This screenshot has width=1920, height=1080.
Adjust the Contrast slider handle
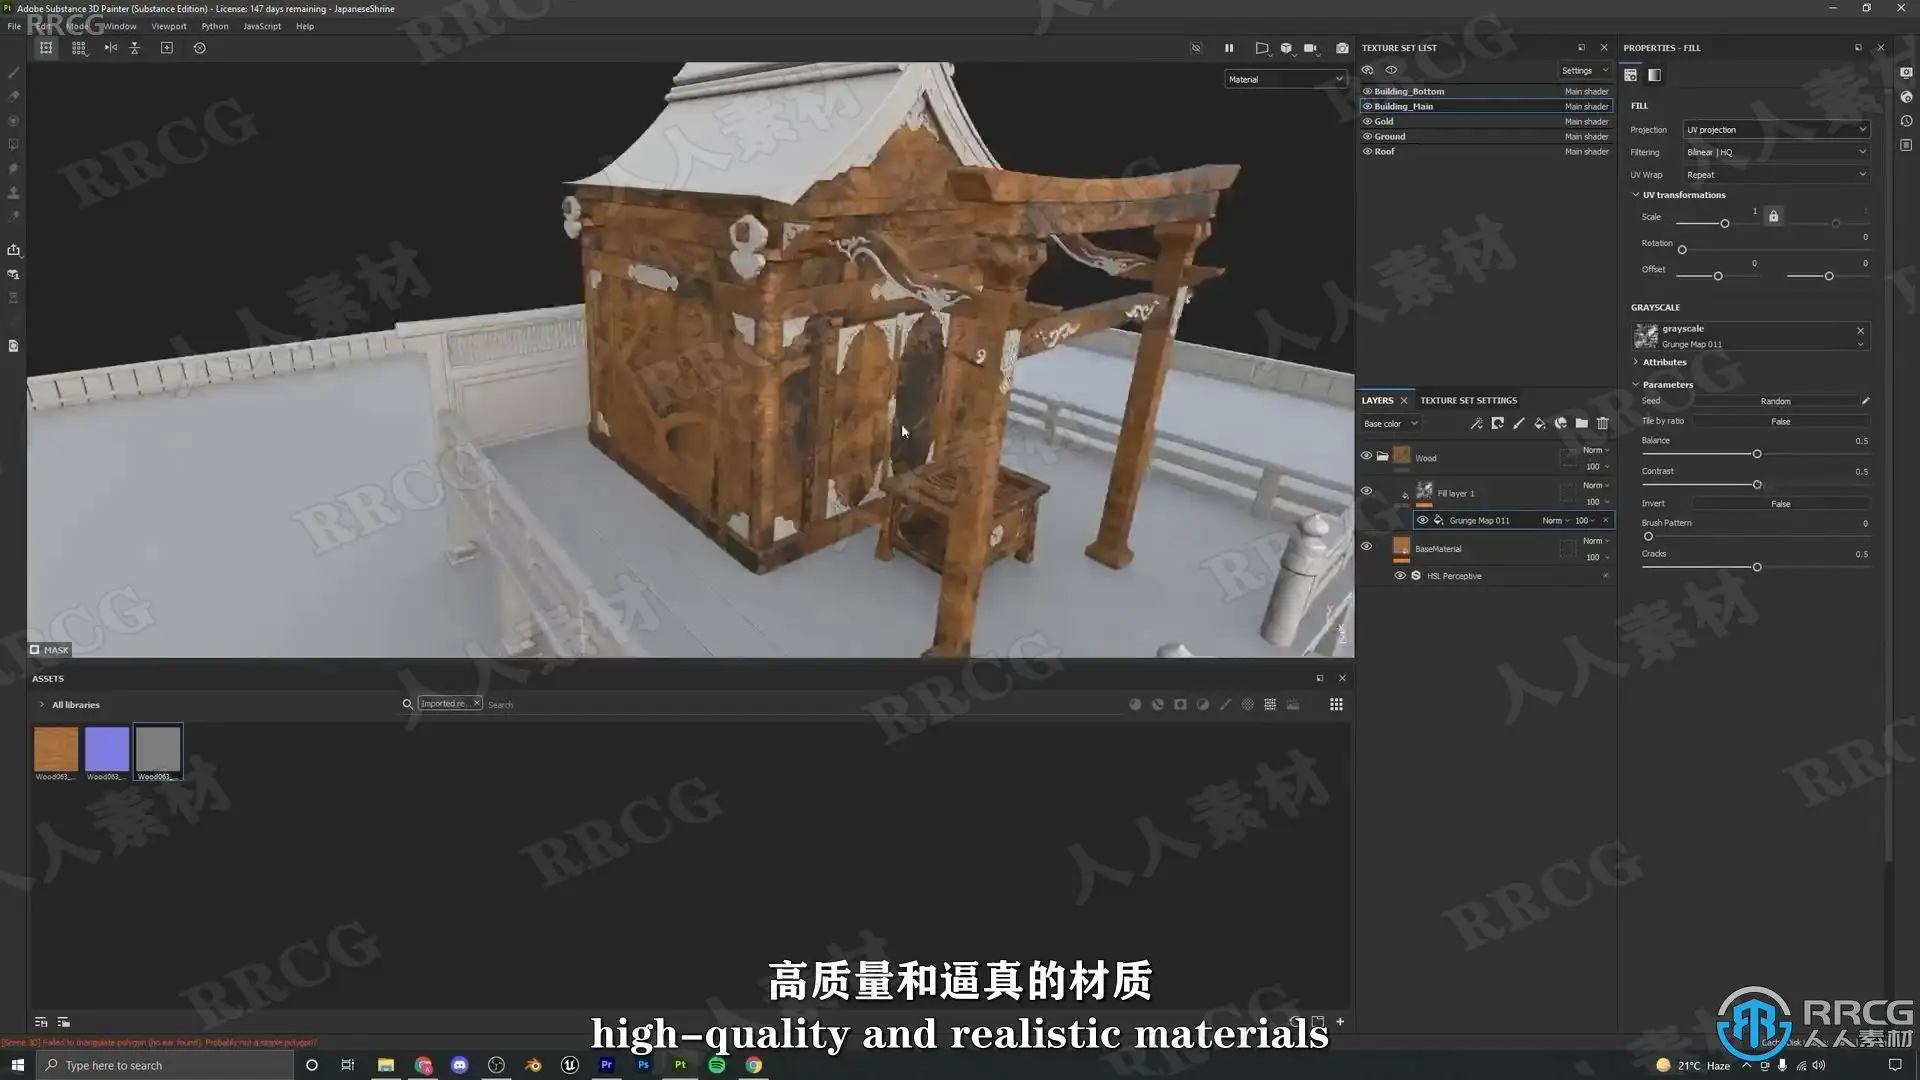click(1757, 485)
